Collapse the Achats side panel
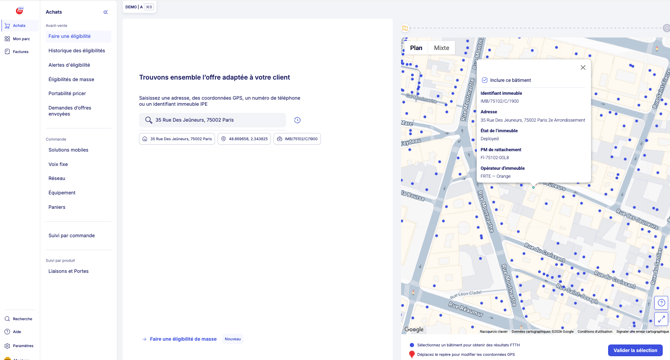670x360 pixels. point(106,12)
